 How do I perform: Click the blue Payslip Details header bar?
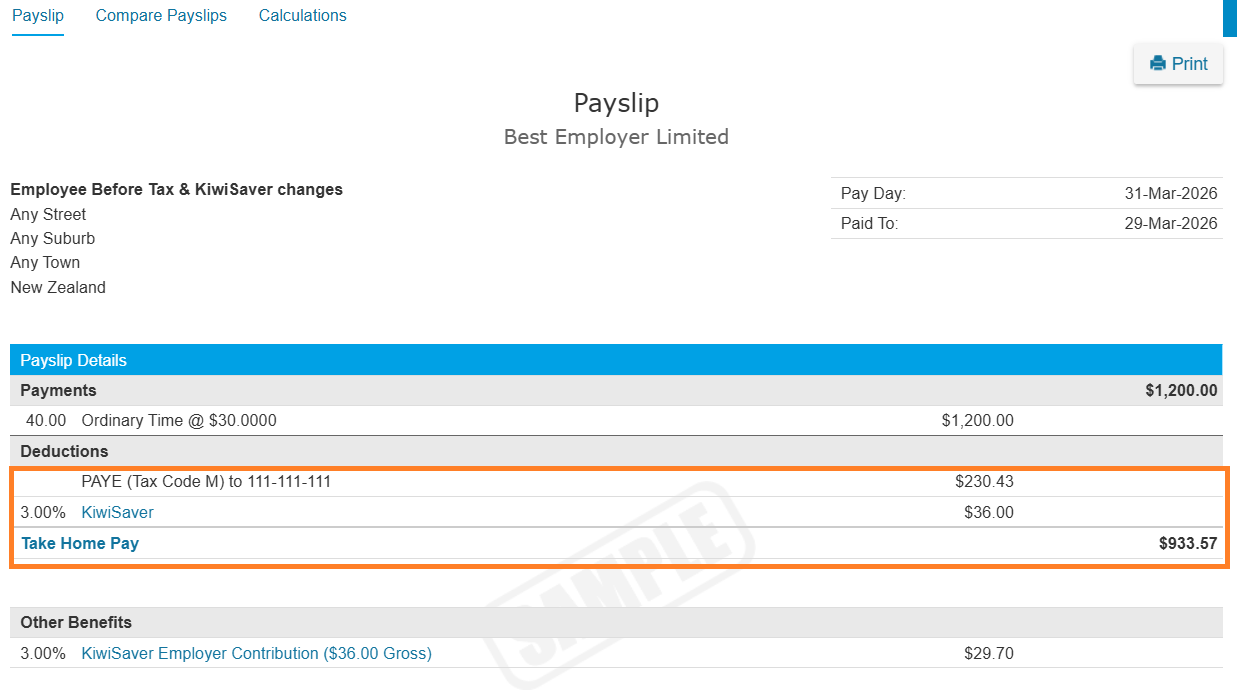point(615,360)
